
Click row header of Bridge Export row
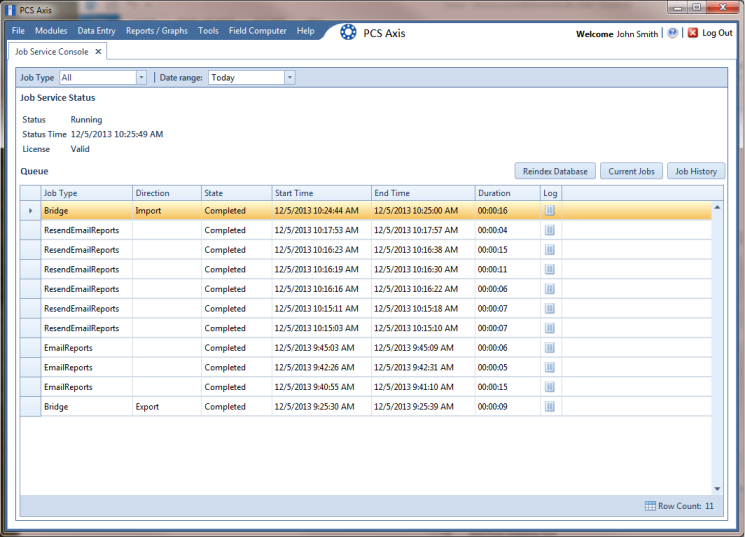(30, 406)
